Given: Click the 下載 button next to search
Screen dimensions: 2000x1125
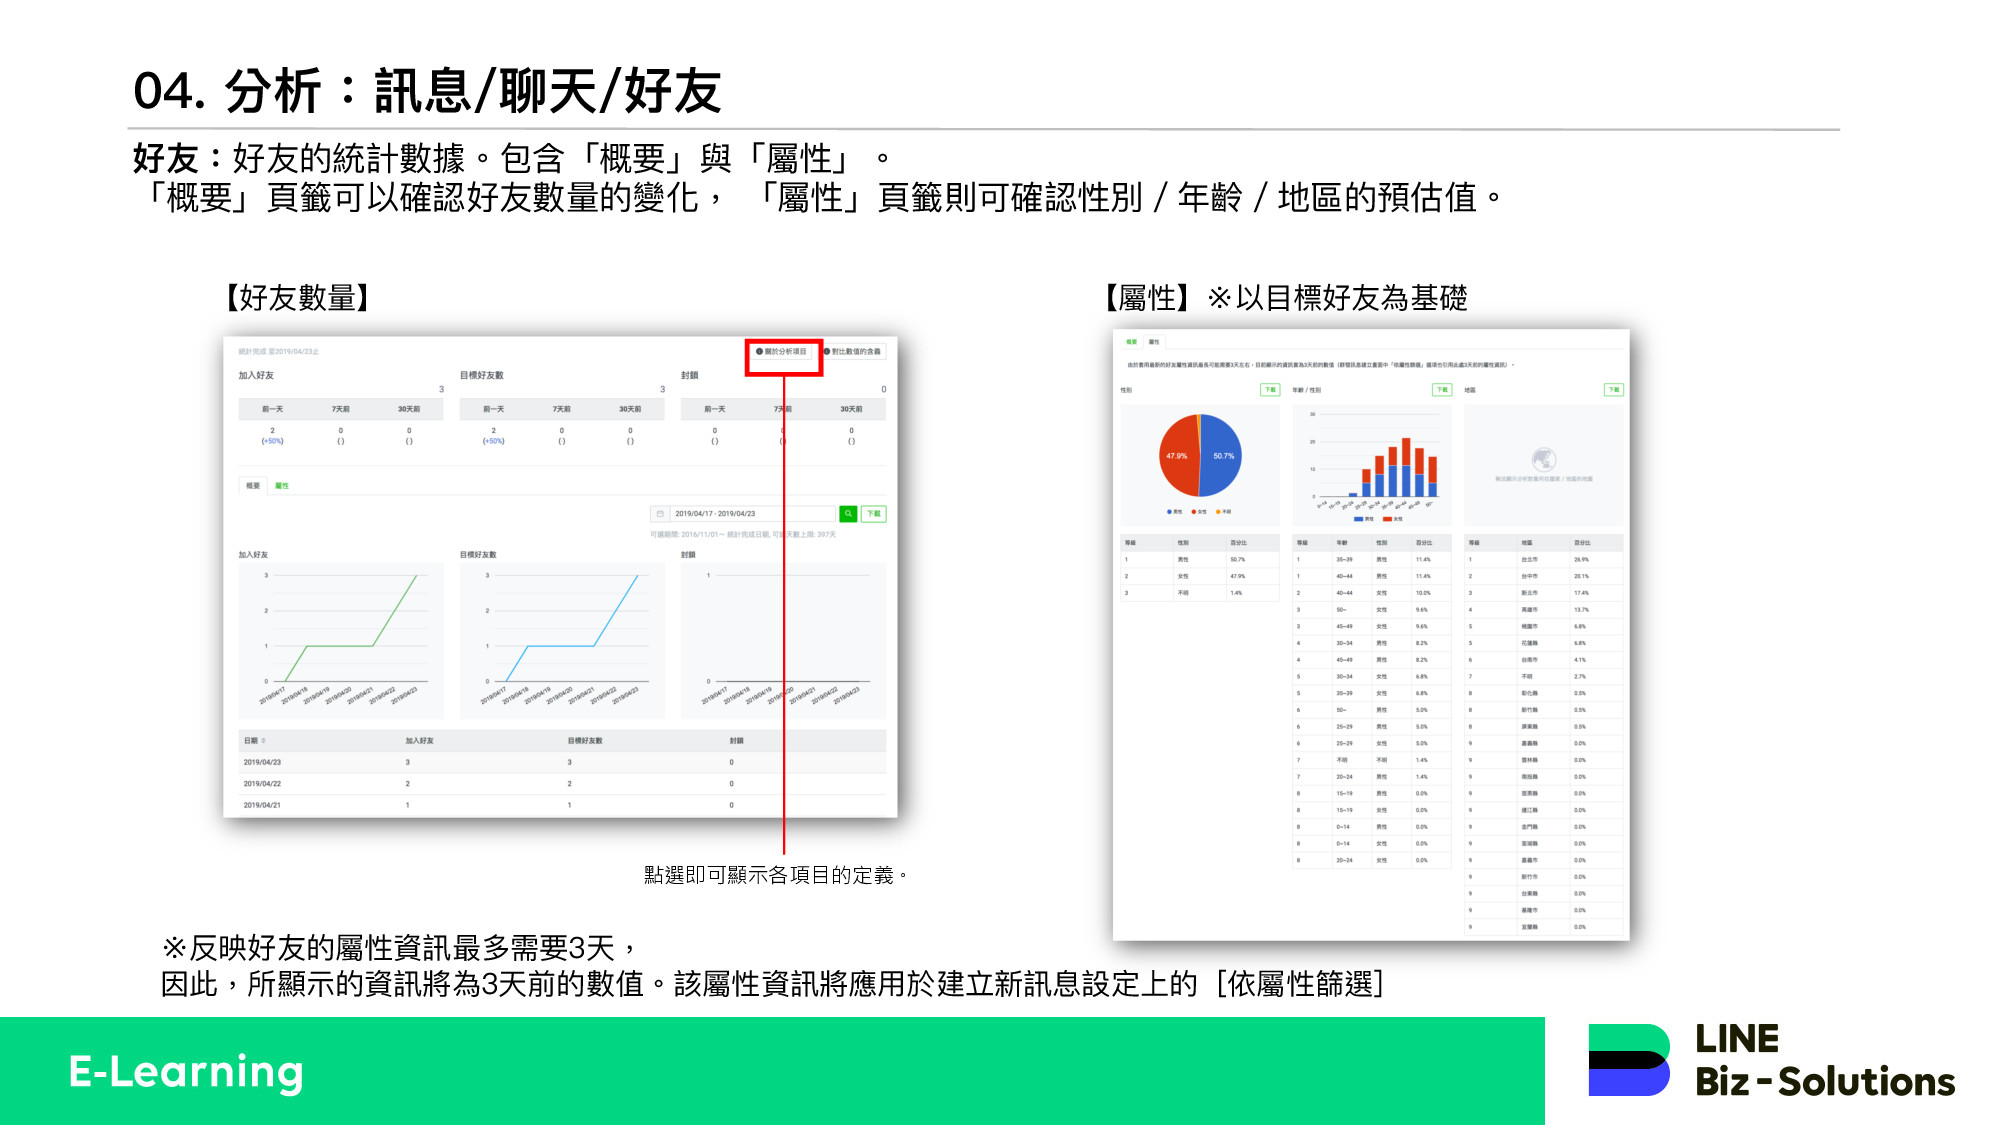Looking at the screenshot, I should [874, 513].
